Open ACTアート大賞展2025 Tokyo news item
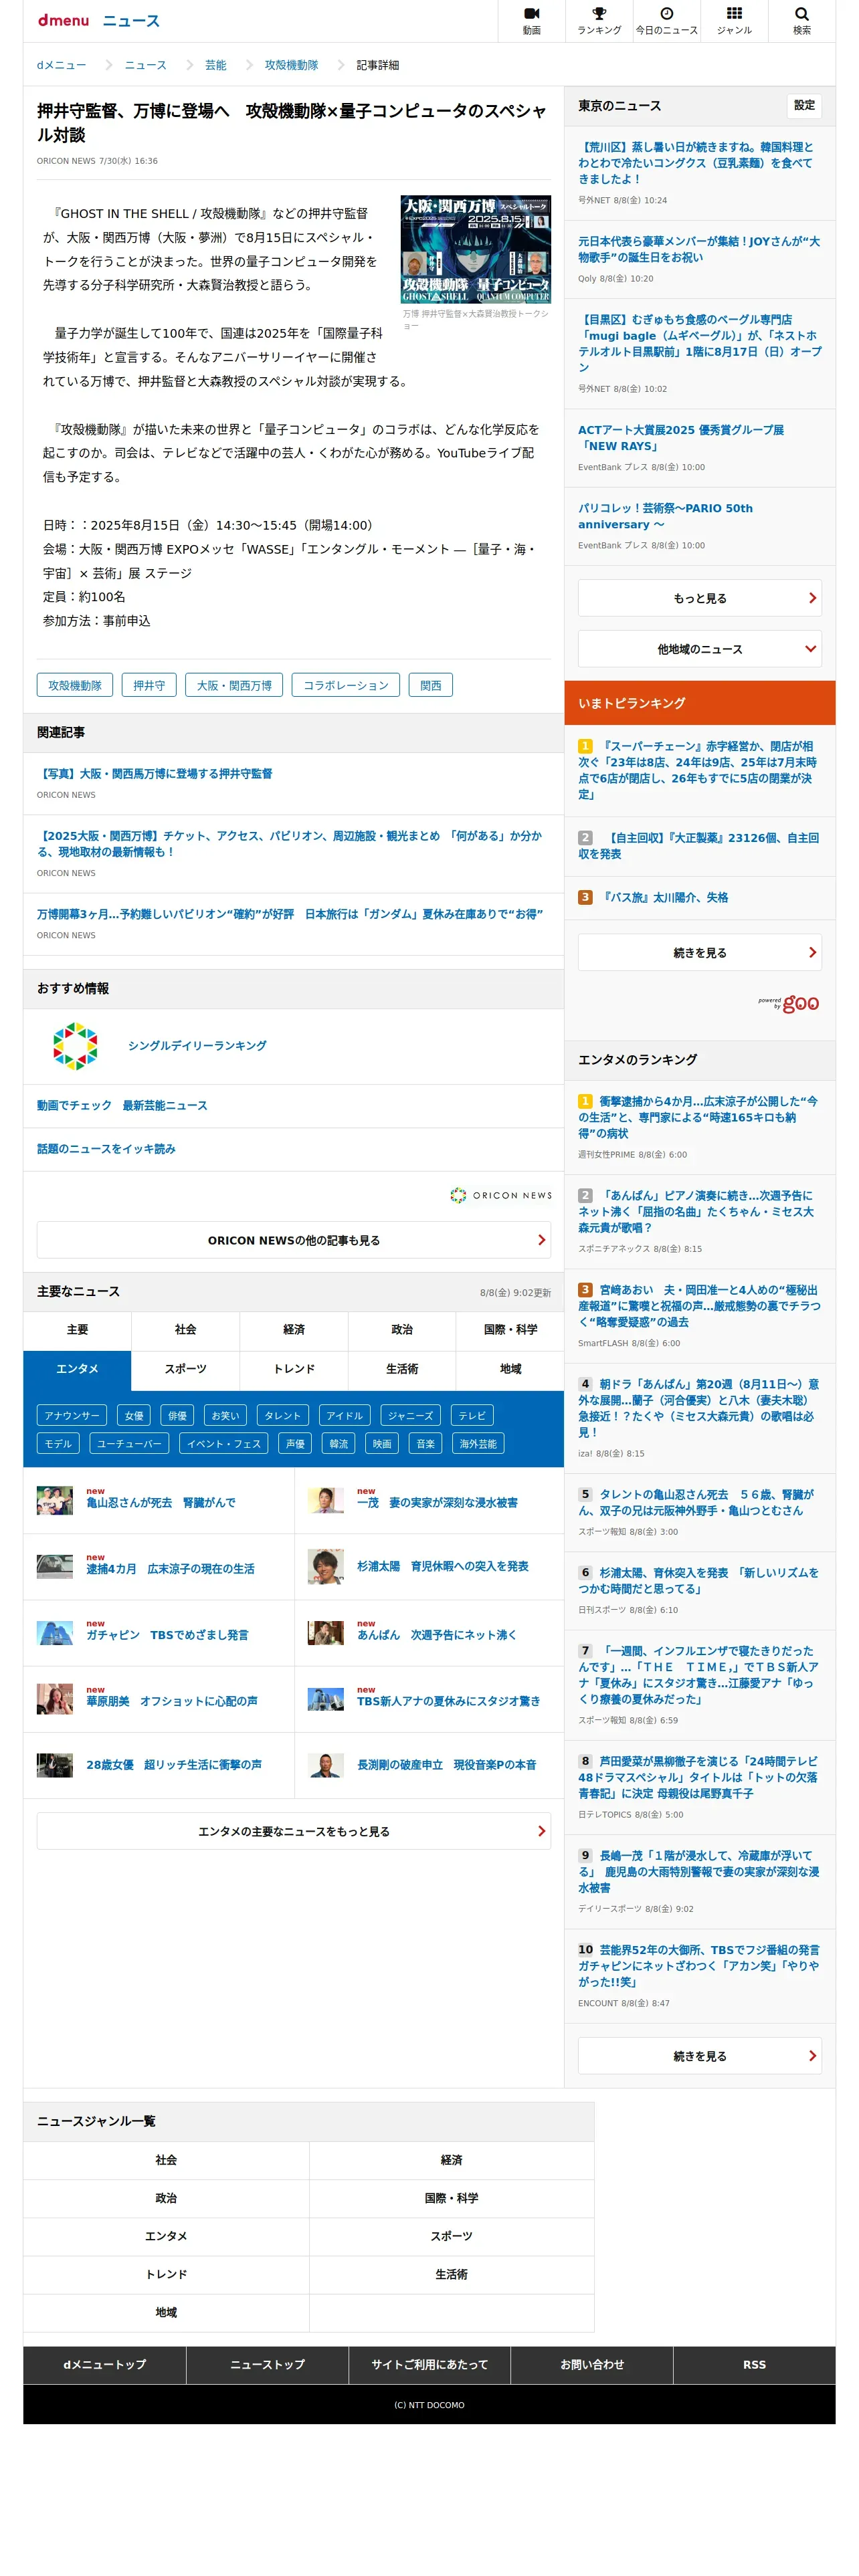Screen dimensions: 859x2576 coord(681,438)
